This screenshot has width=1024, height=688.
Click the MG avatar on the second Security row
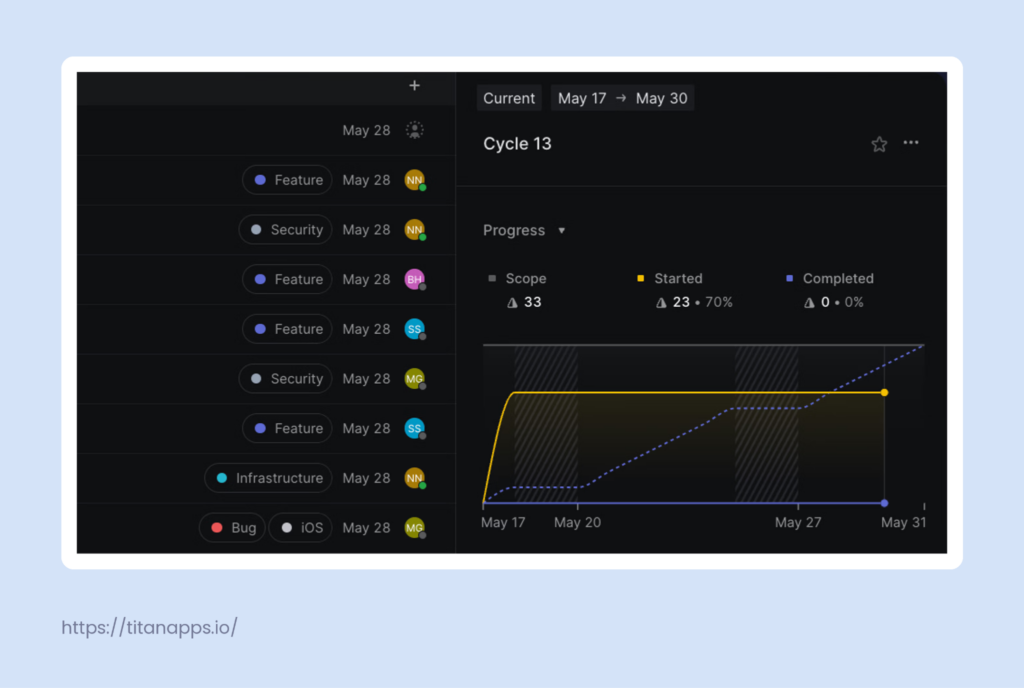415,378
